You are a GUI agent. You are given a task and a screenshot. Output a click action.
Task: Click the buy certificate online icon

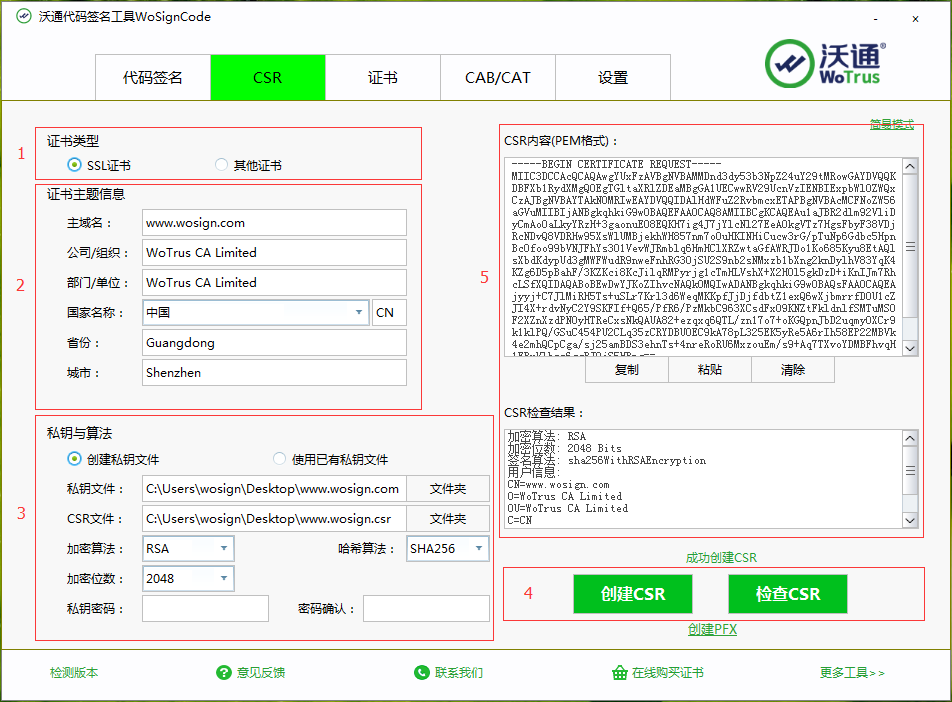point(618,673)
